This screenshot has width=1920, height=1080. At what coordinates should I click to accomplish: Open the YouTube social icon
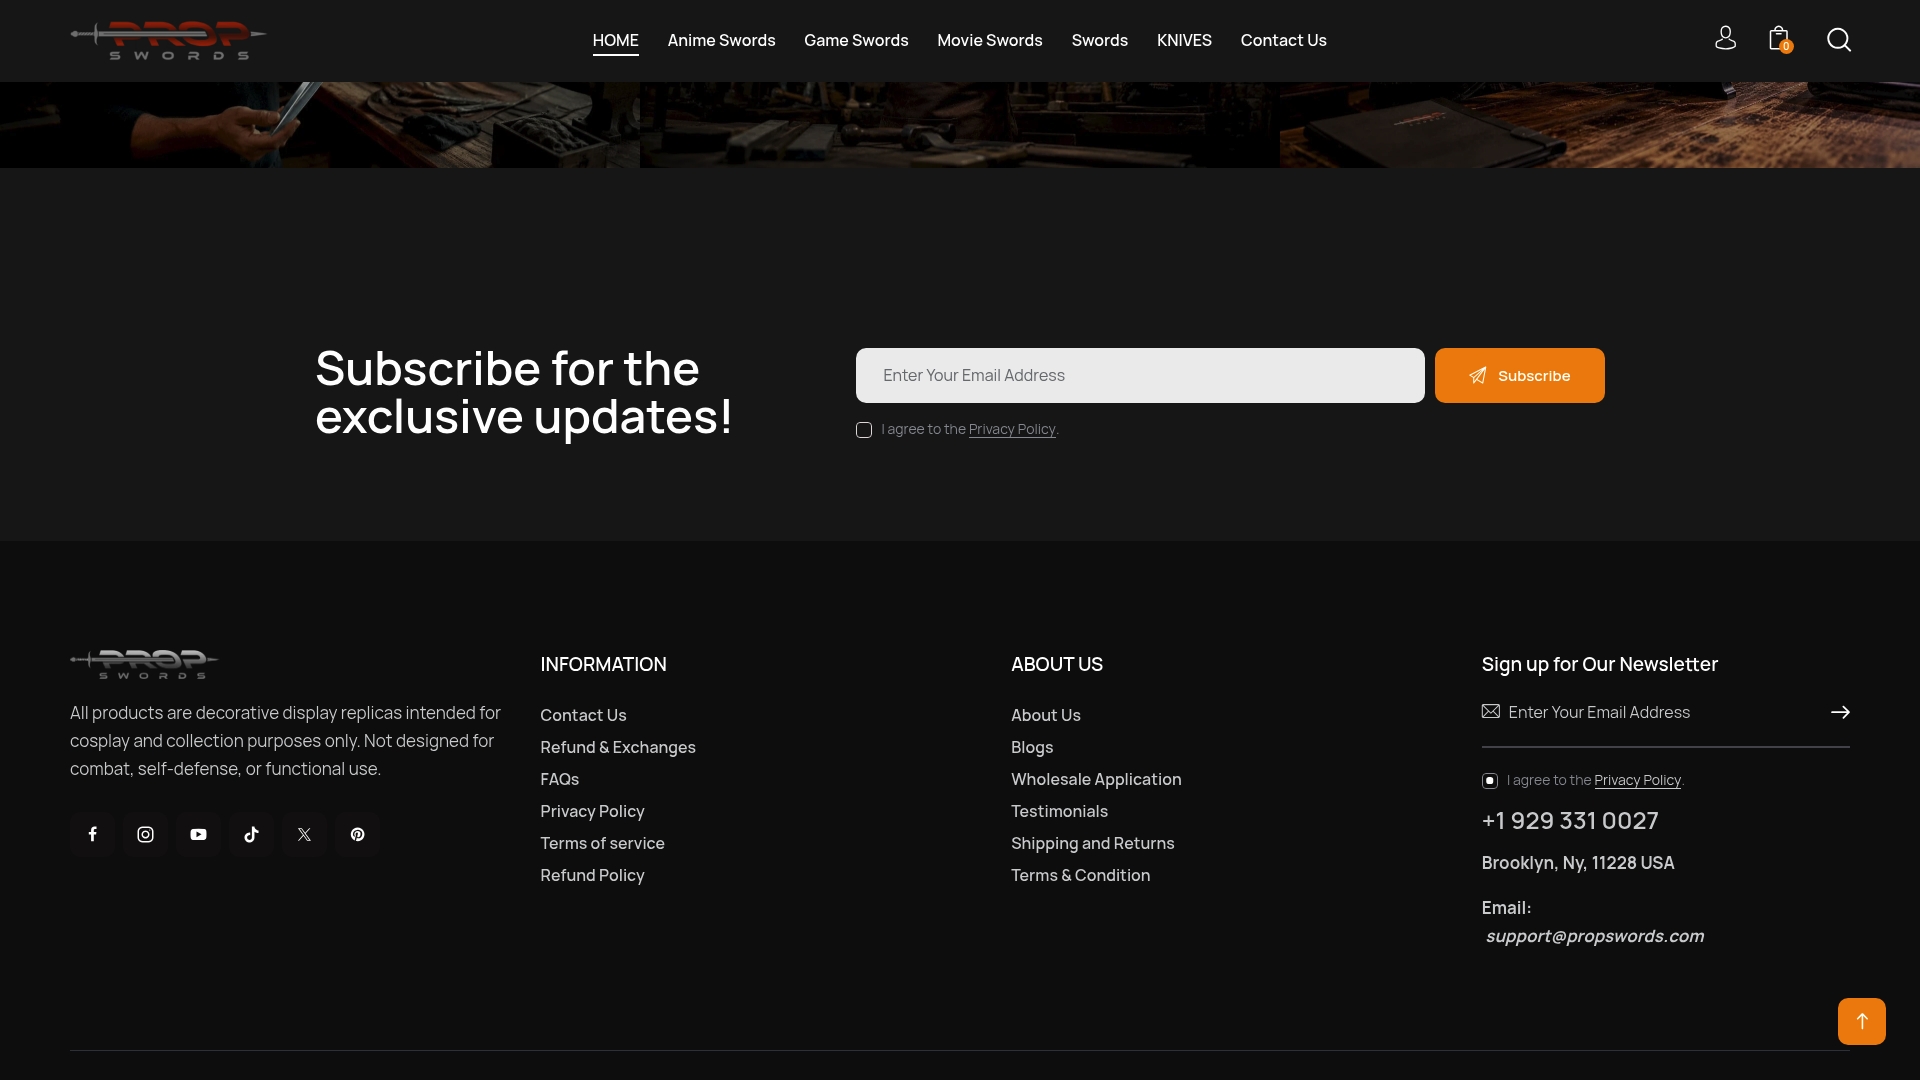click(x=198, y=834)
